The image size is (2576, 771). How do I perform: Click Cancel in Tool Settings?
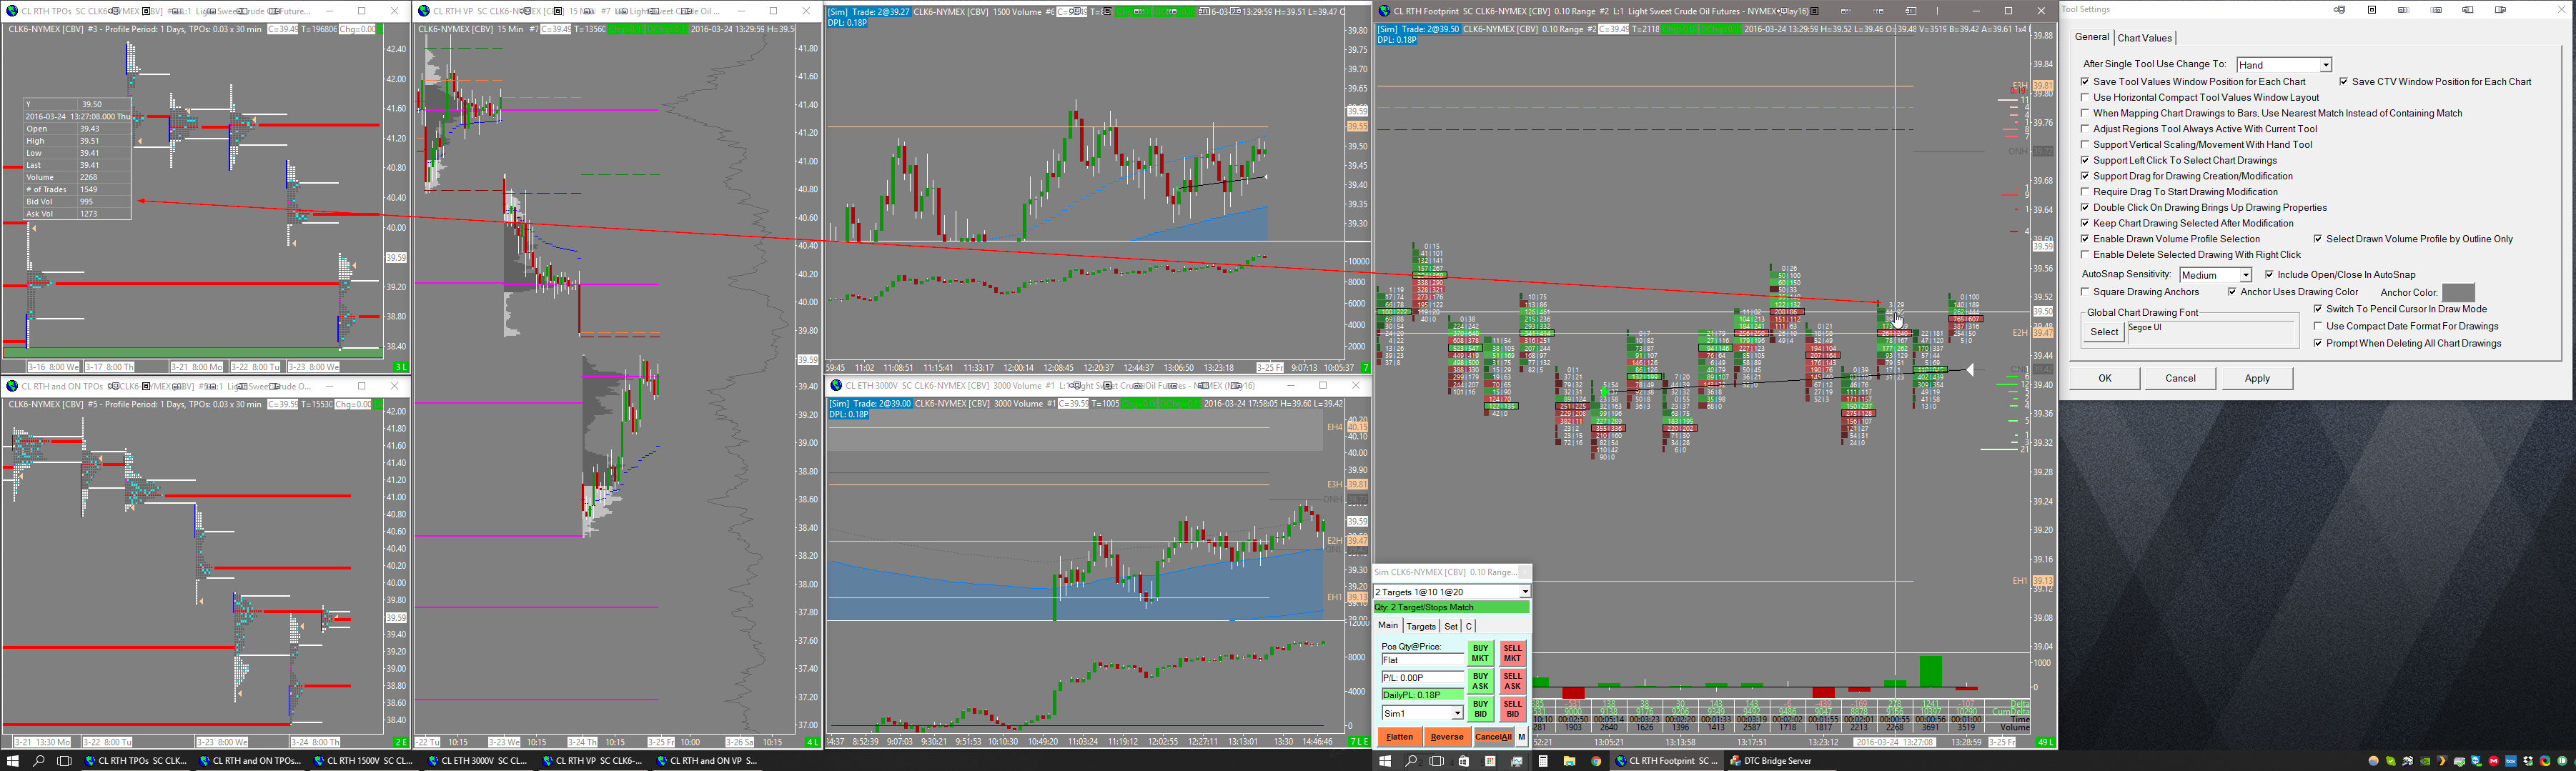click(x=2180, y=378)
